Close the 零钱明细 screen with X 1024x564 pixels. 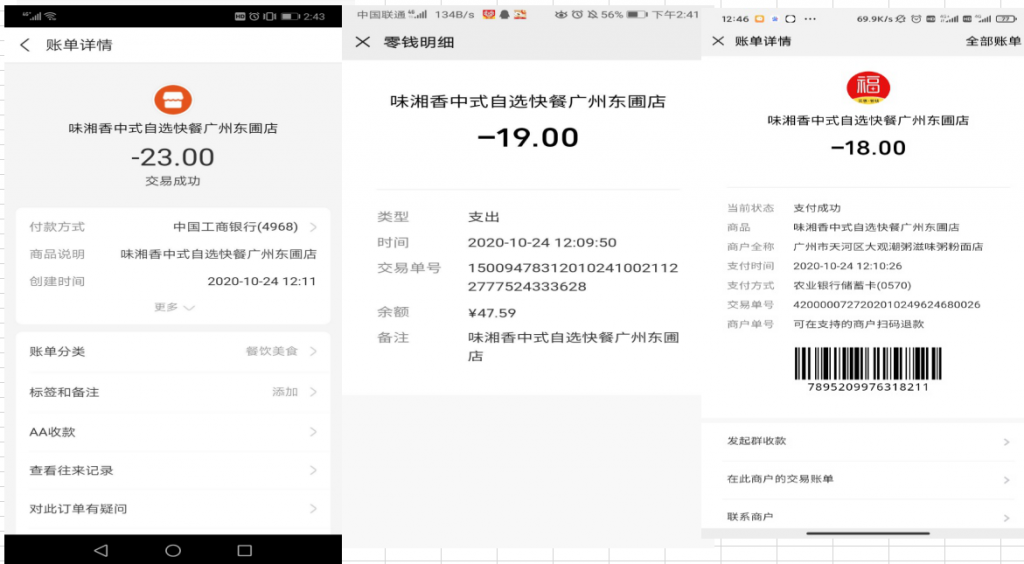pyautogui.click(x=363, y=42)
